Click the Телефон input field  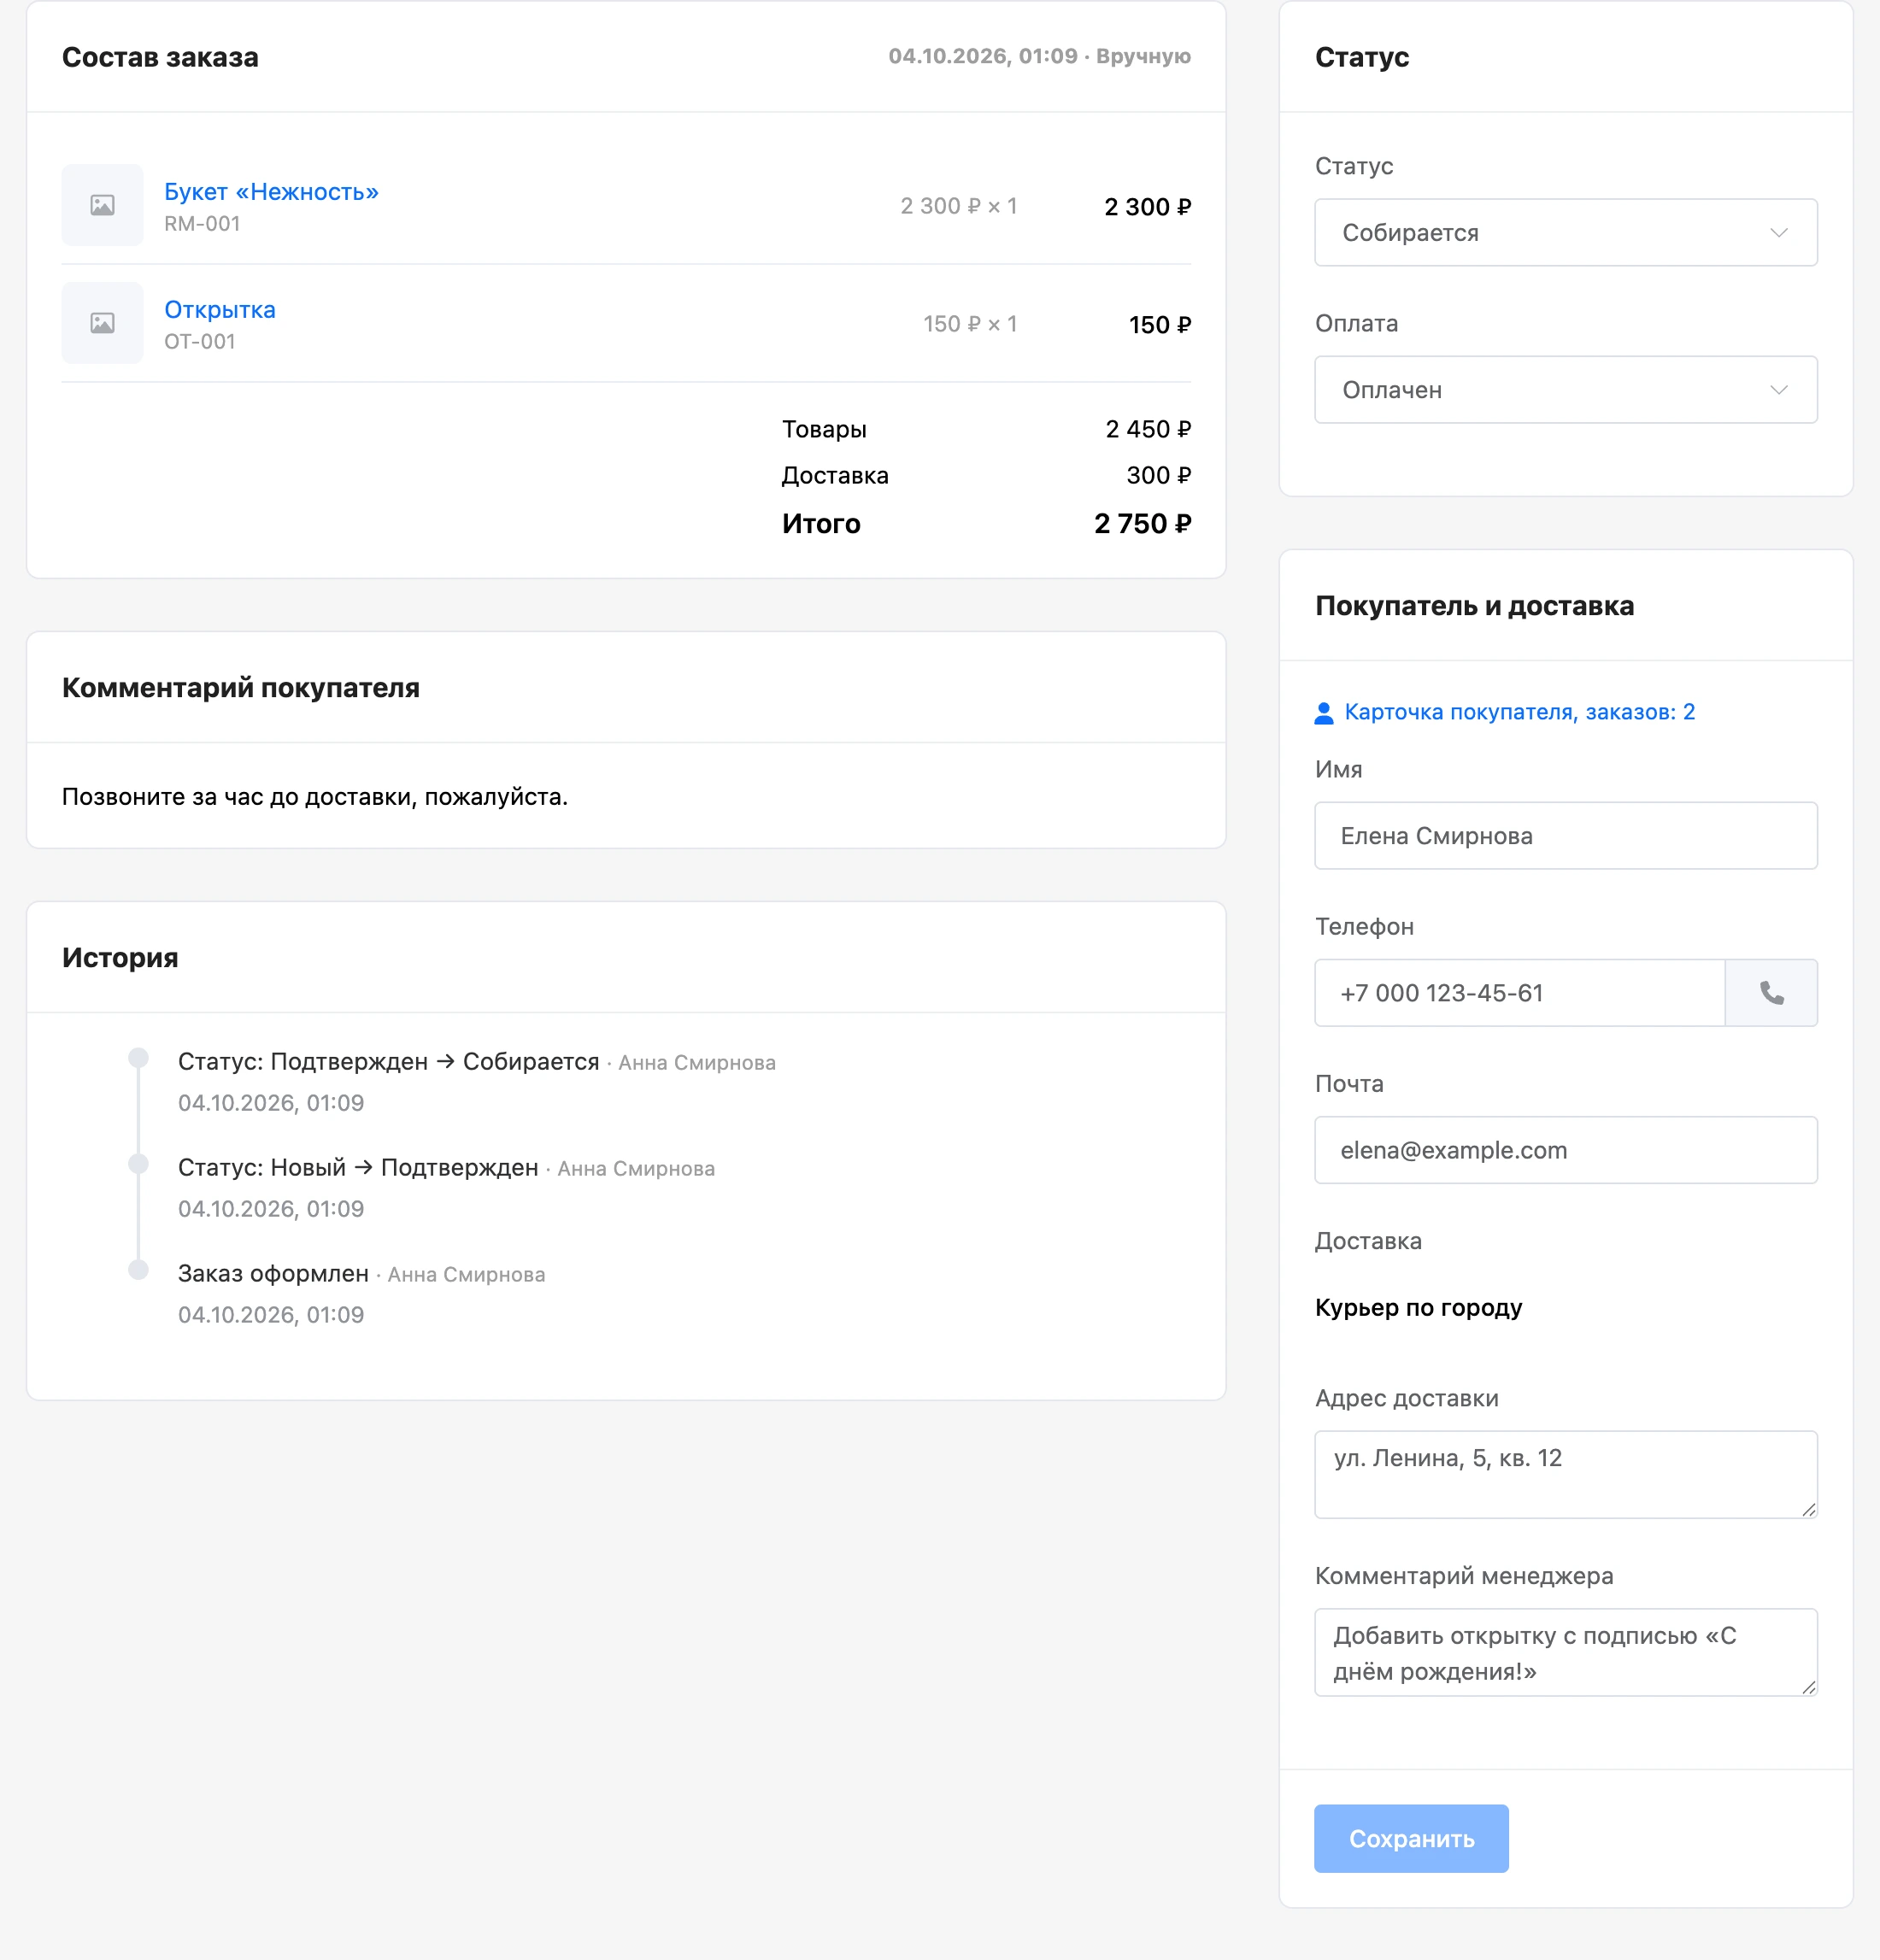[x=1520, y=993]
